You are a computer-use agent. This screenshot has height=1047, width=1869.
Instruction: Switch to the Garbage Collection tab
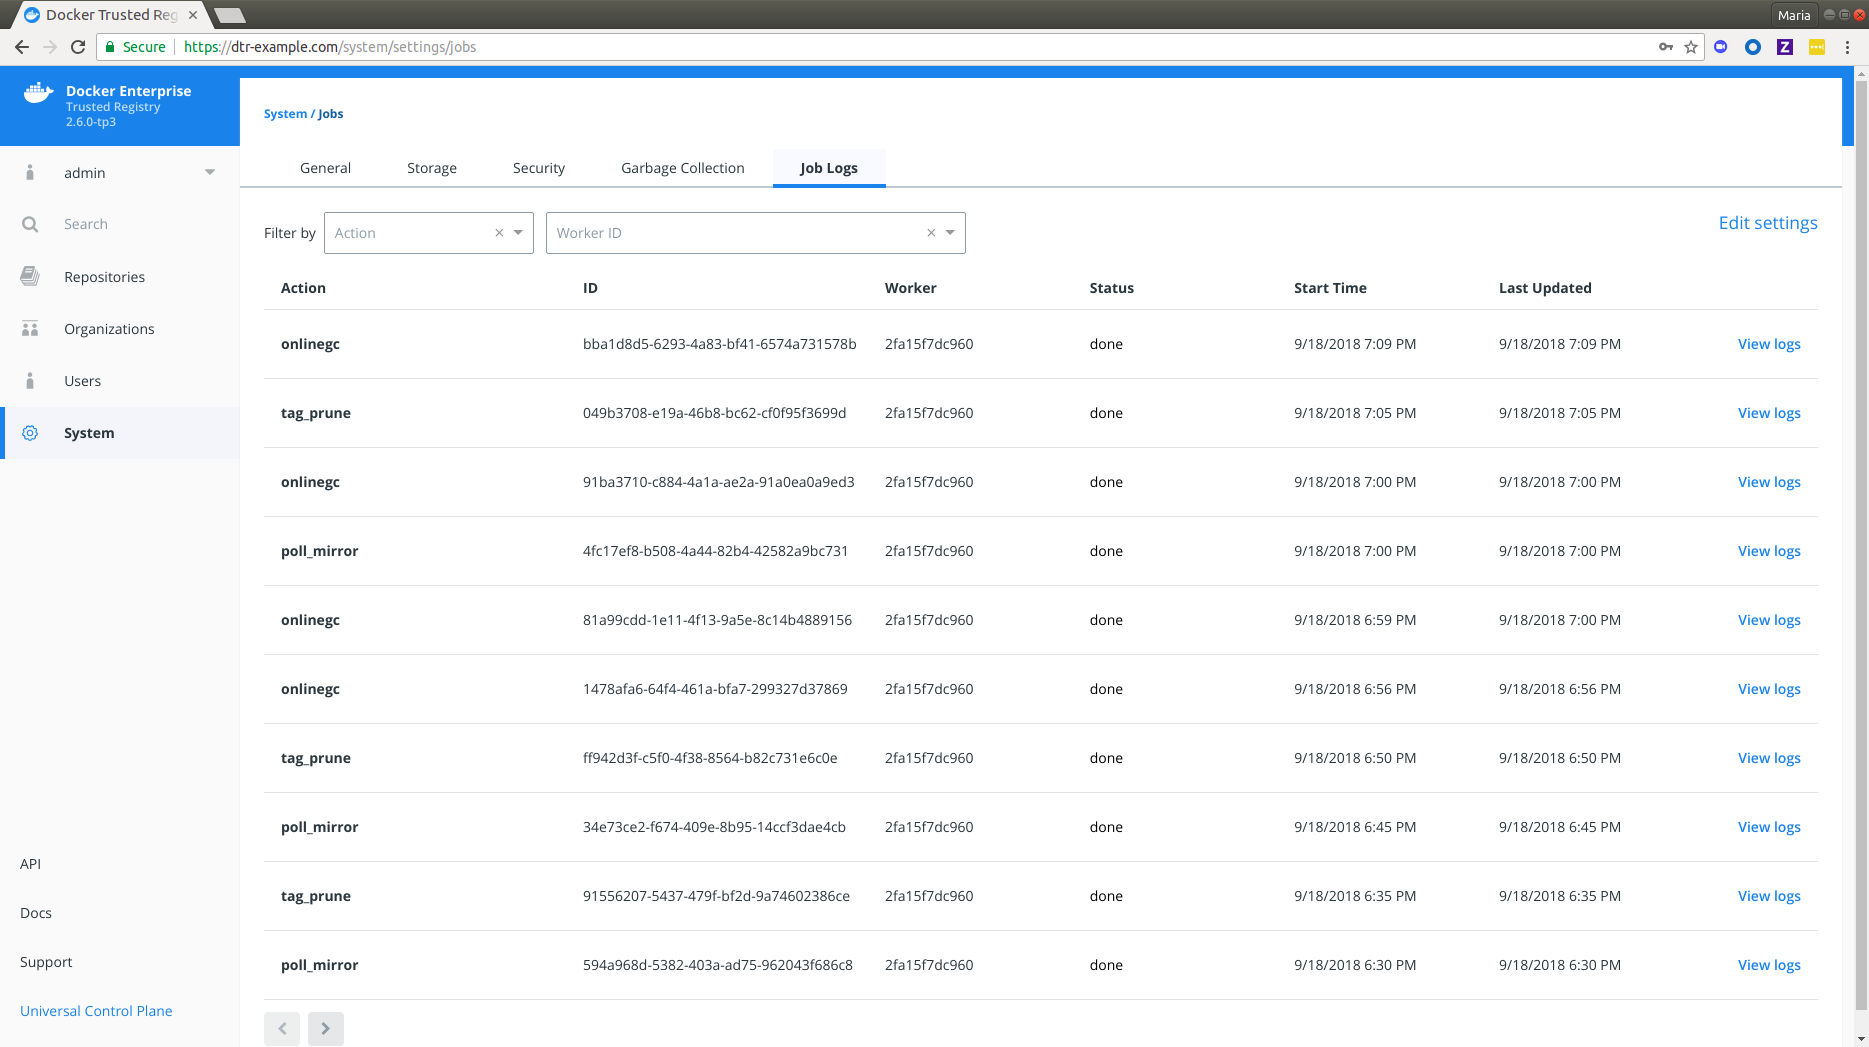[682, 168]
